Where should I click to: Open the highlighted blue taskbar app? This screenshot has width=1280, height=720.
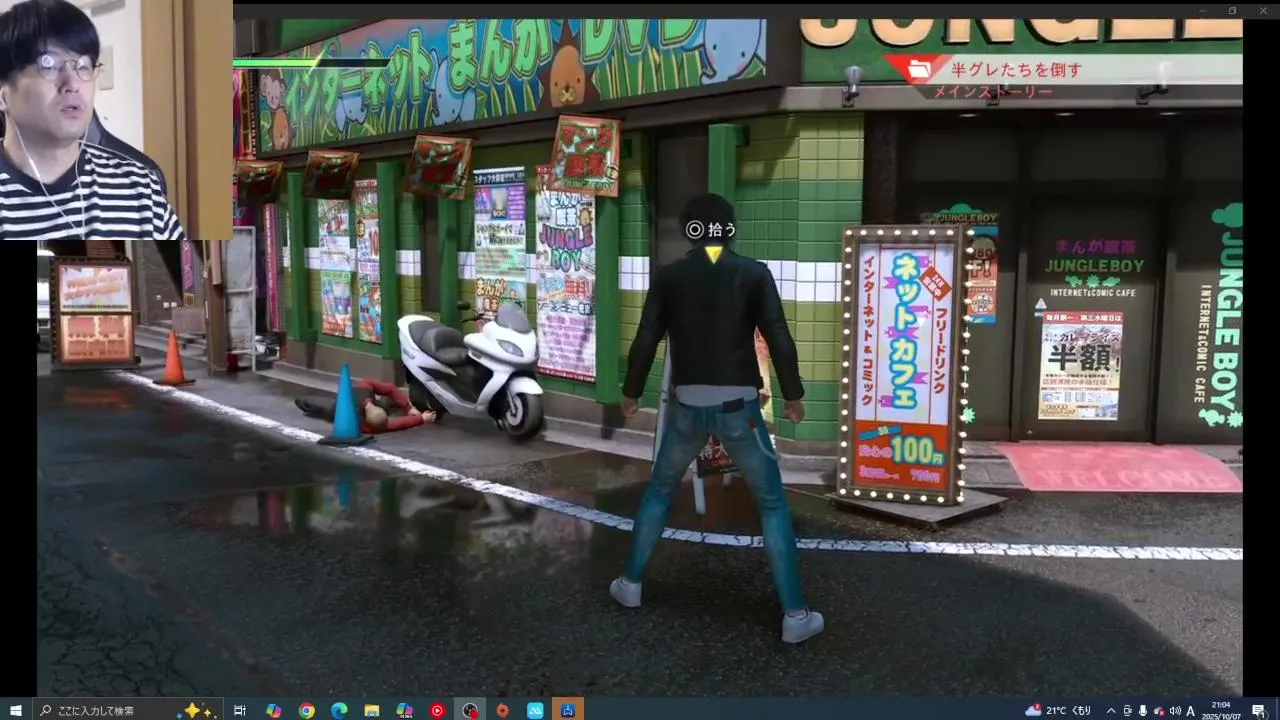click(567, 710)
